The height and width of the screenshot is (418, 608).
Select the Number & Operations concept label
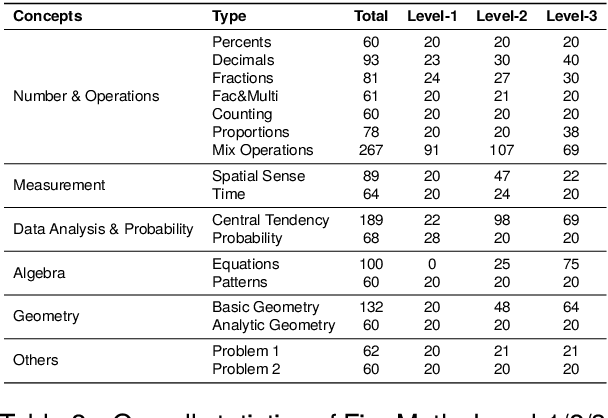tap(86, 96)
